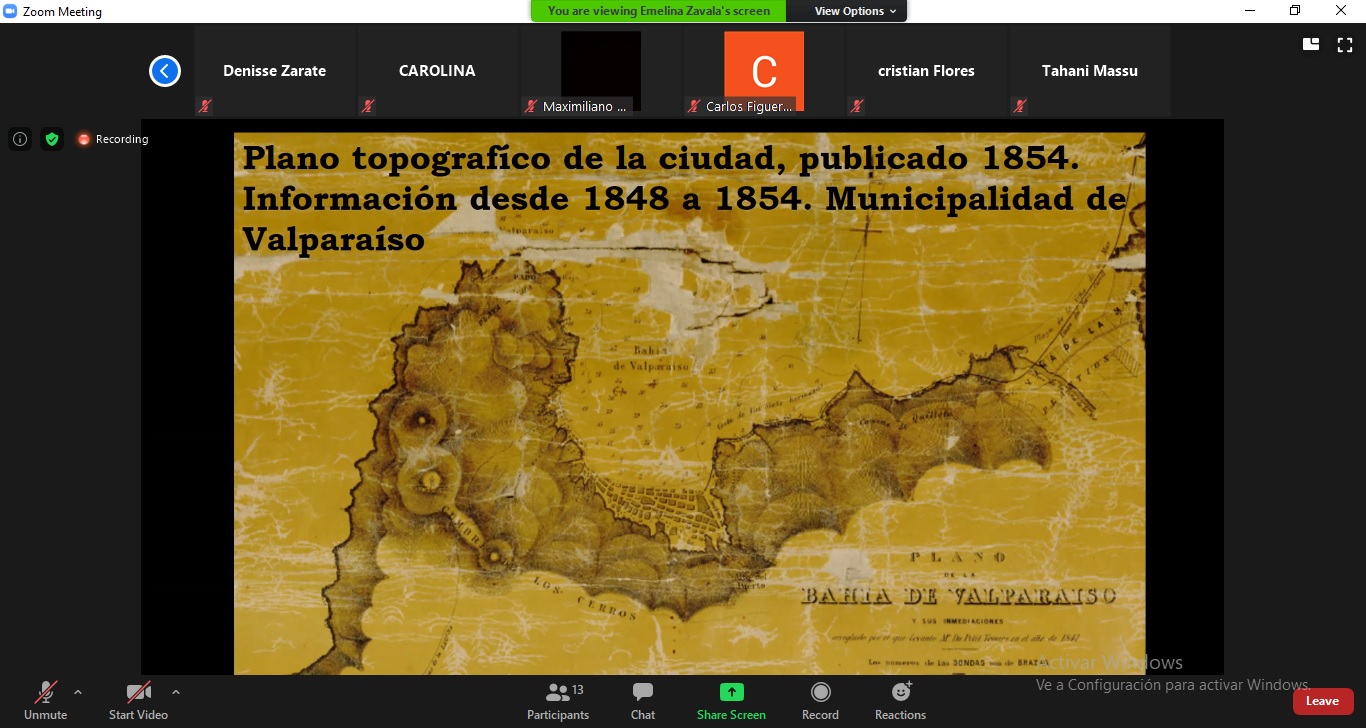The width and height of the screenshot is (1366, 728).
Task: Start recording with the Record button
Action: coord(820,700)
